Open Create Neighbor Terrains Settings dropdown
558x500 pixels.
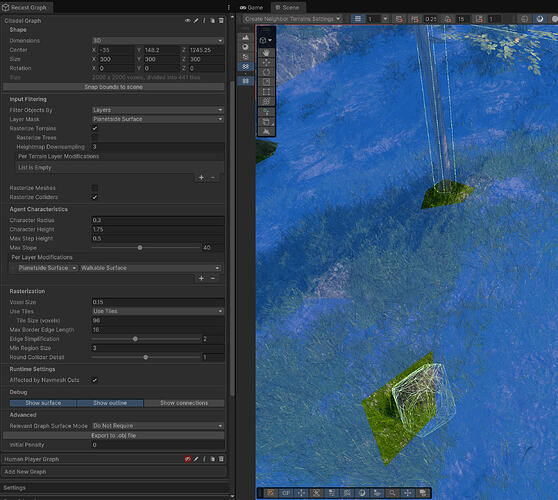coord(293,19)
